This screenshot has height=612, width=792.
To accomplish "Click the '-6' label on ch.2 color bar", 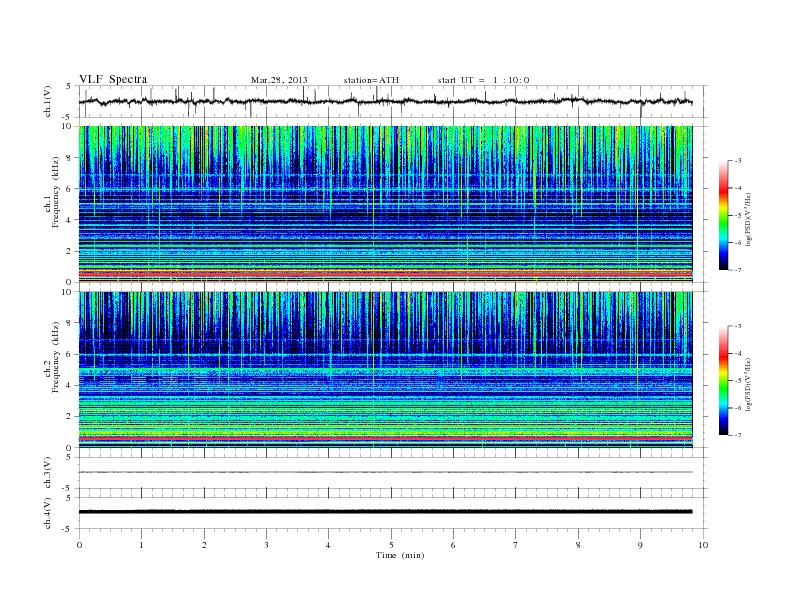I will (738, 407).
